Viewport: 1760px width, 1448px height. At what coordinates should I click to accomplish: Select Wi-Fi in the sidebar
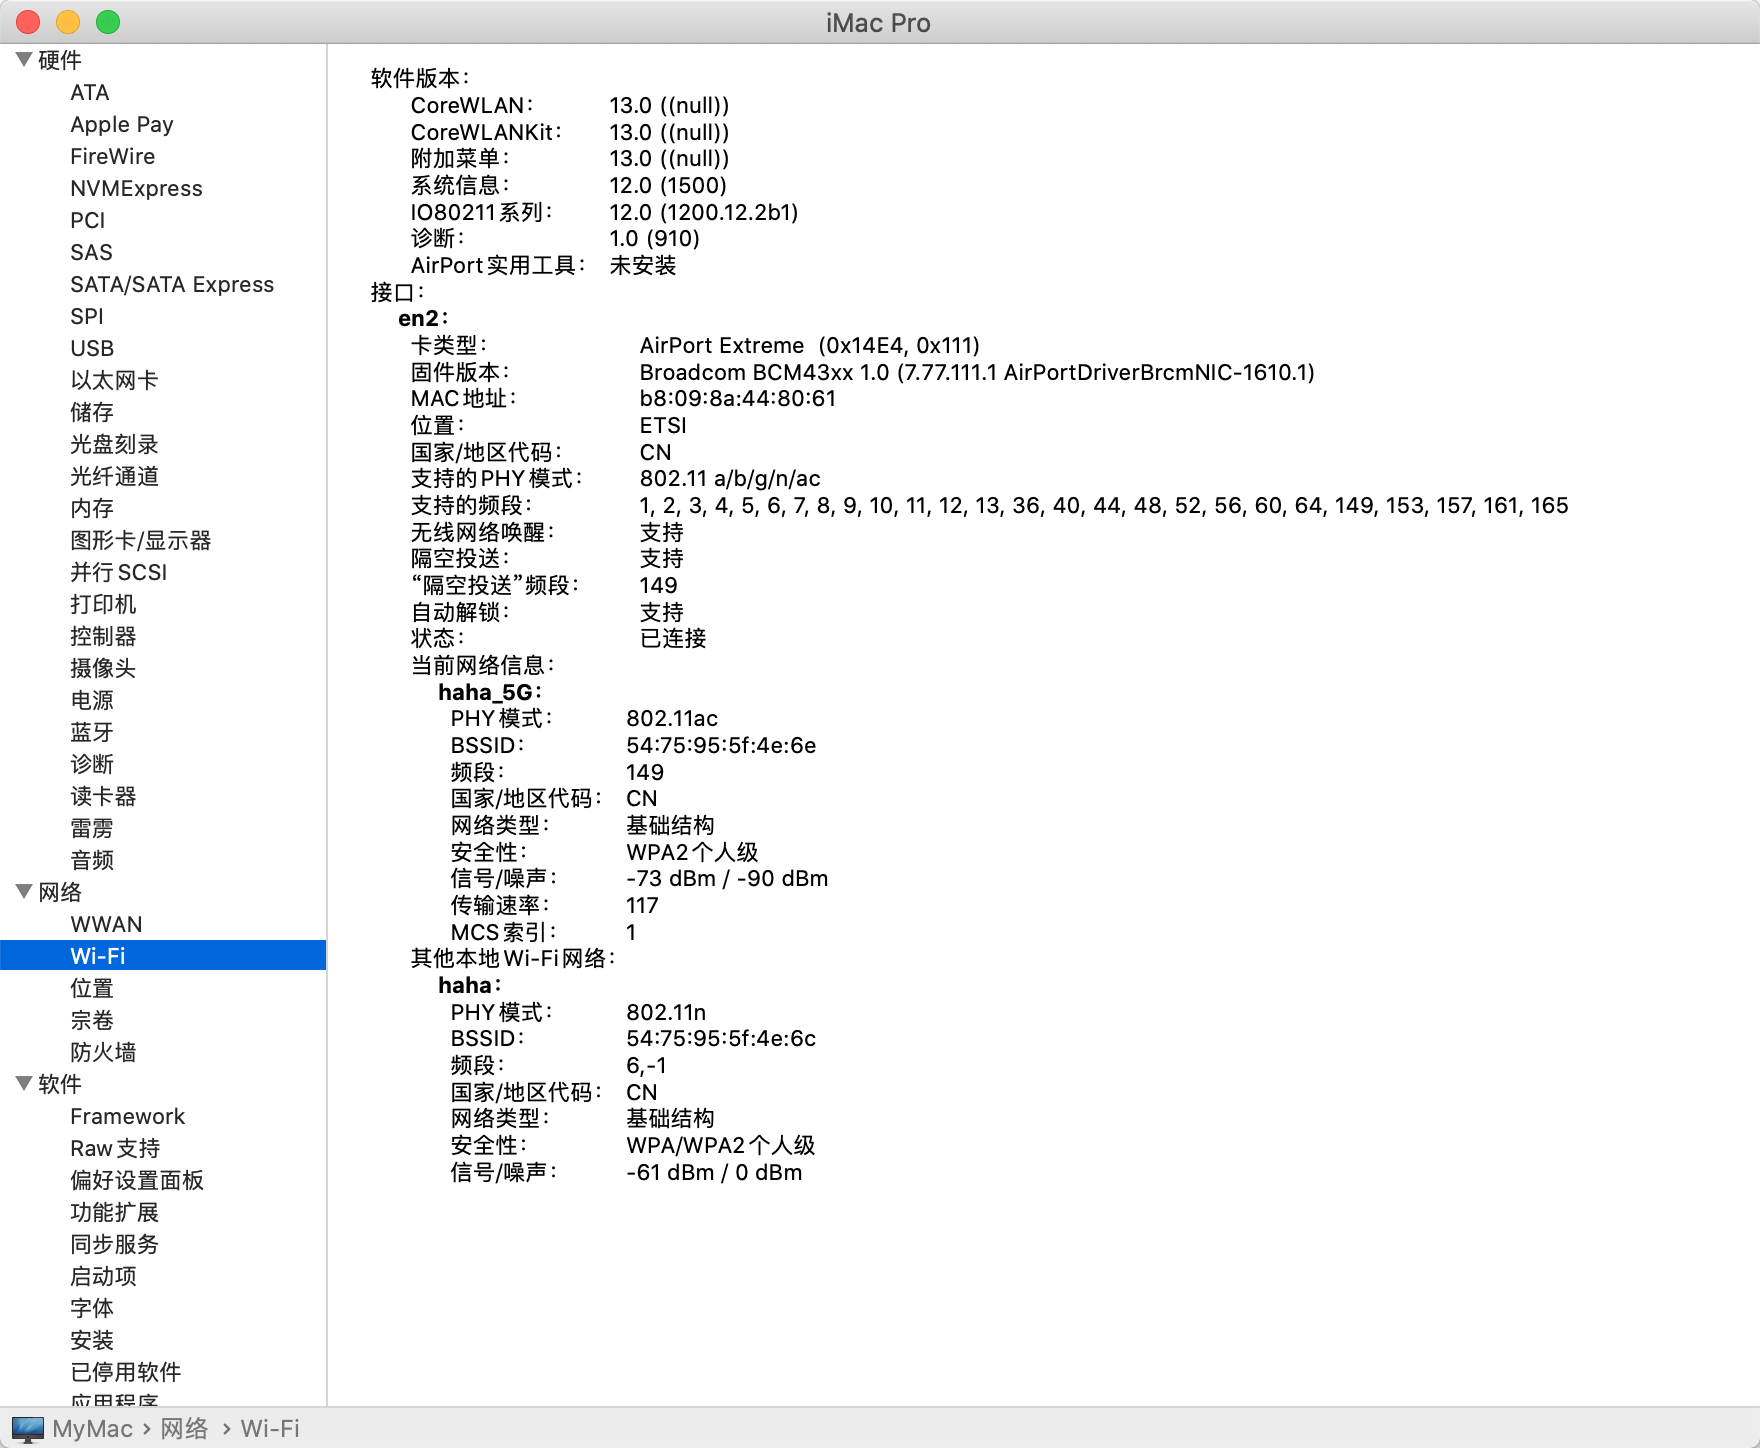98,956
